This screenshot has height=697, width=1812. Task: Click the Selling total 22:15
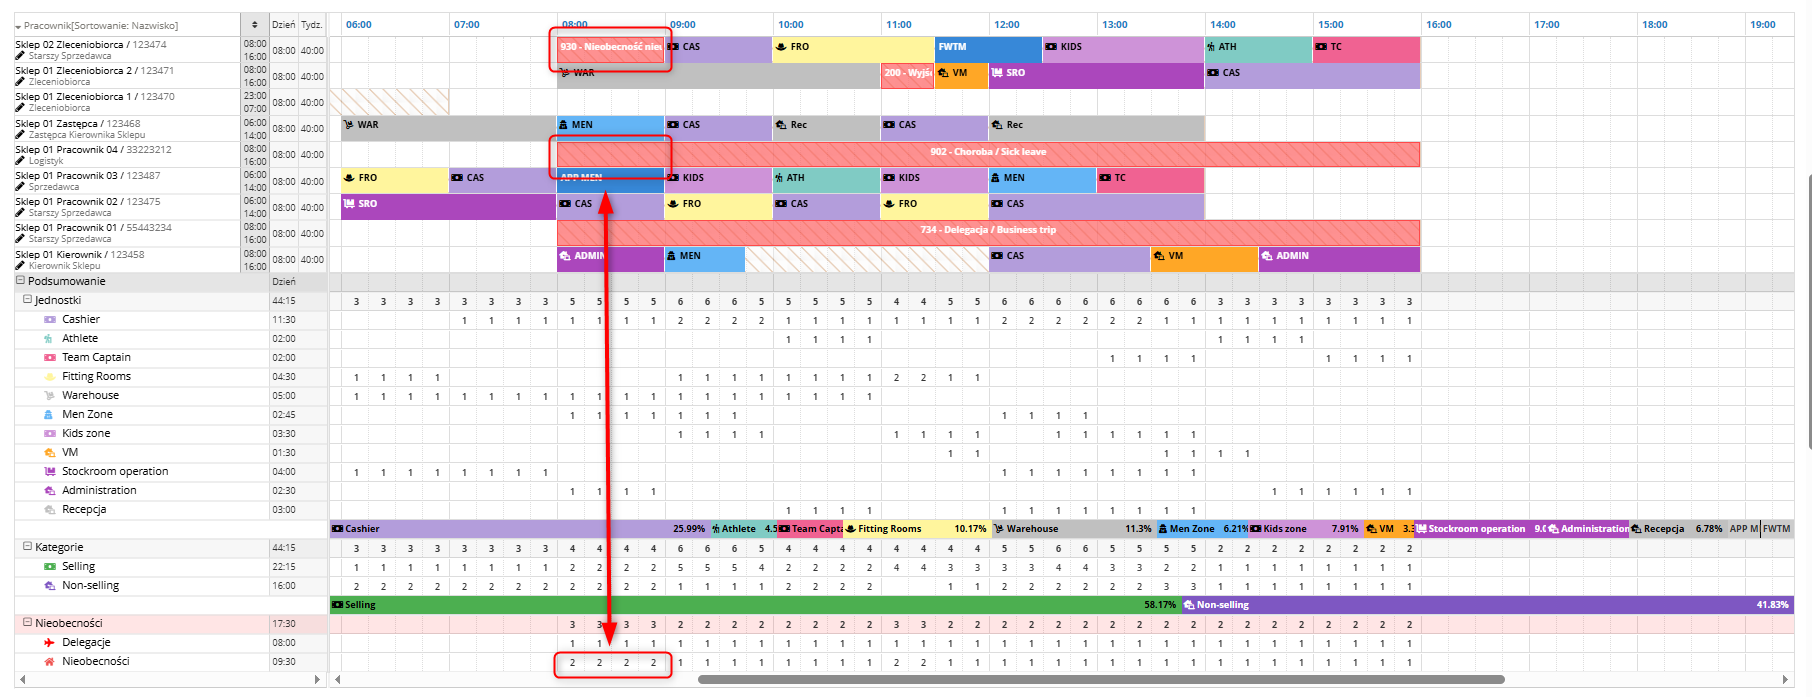284,567
